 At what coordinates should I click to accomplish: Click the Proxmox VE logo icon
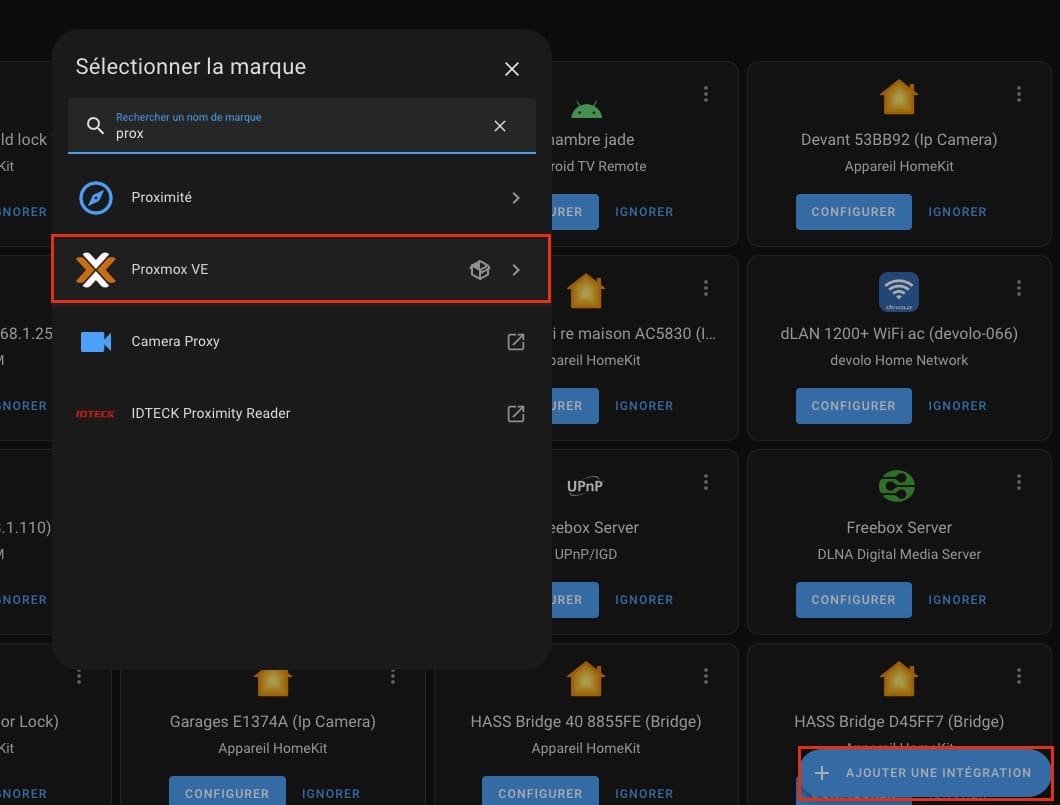[95, 269]
